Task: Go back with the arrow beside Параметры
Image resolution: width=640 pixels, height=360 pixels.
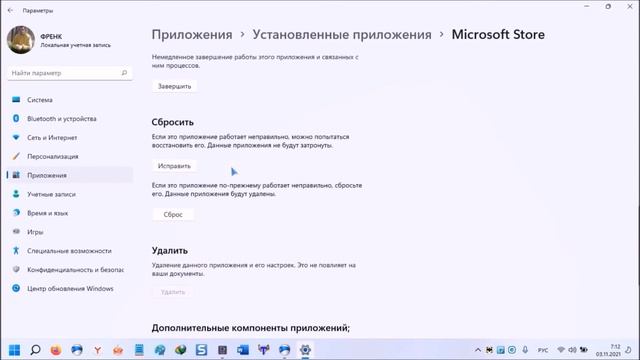Action: [x=10, y=11]
